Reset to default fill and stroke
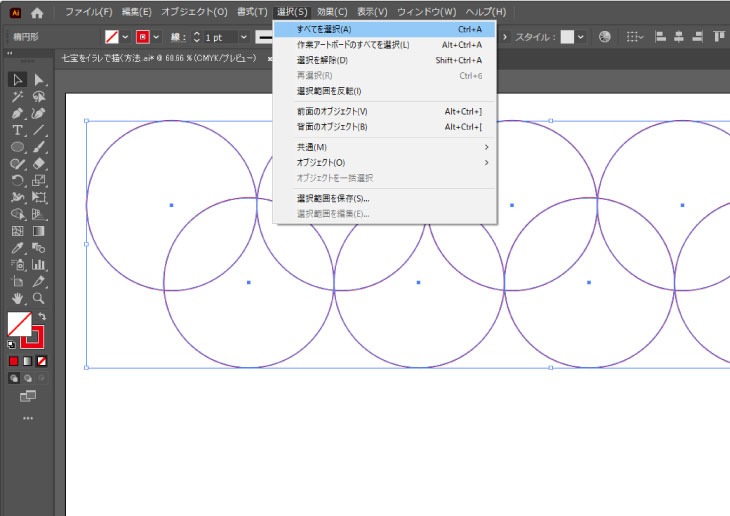 tap(12, 343)
